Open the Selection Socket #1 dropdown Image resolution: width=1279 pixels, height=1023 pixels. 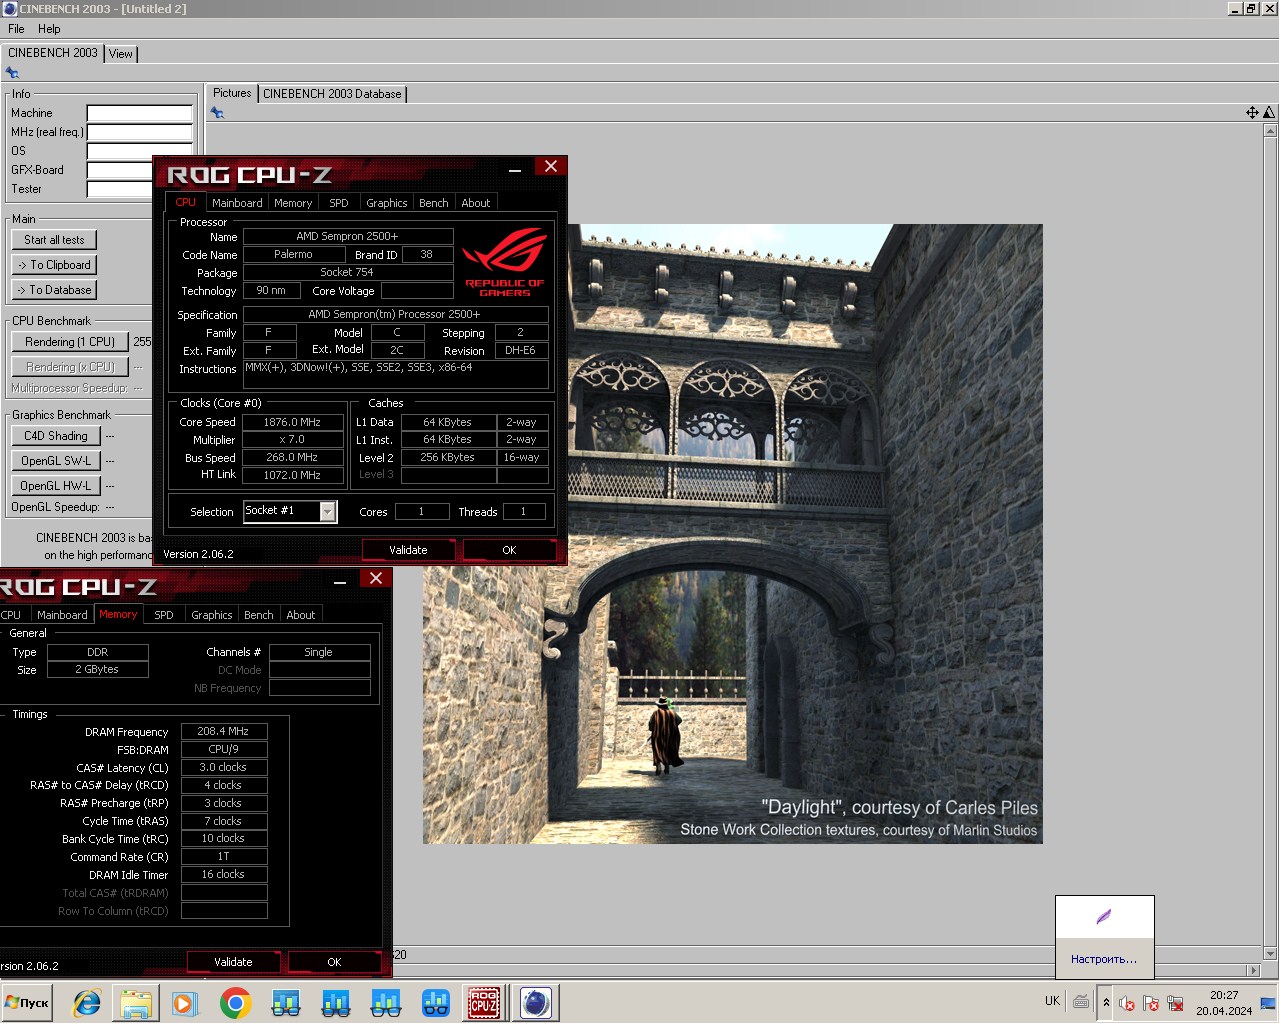click(x=327, y=511)
